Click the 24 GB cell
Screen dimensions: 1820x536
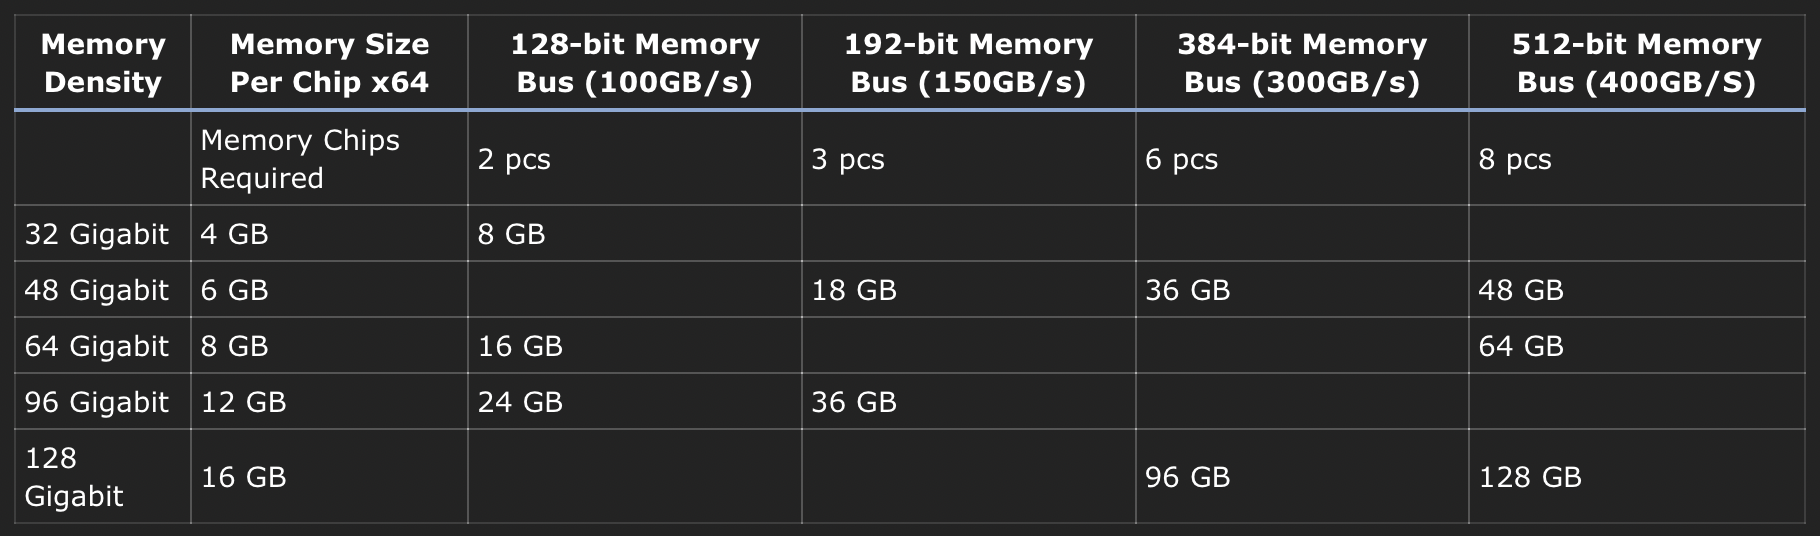[x=520, y=402]
